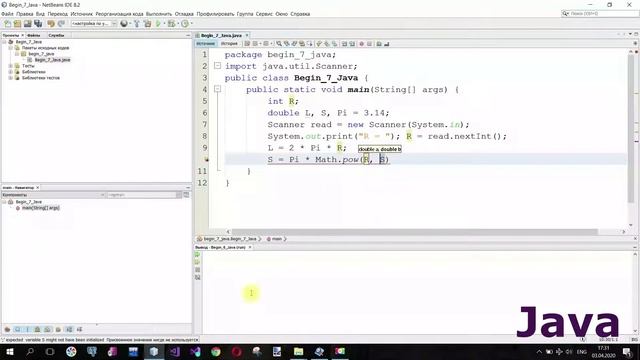Click the Undo toolbar icon
Image resolution: width=640 pixels, height=360 pixels.
51,24
